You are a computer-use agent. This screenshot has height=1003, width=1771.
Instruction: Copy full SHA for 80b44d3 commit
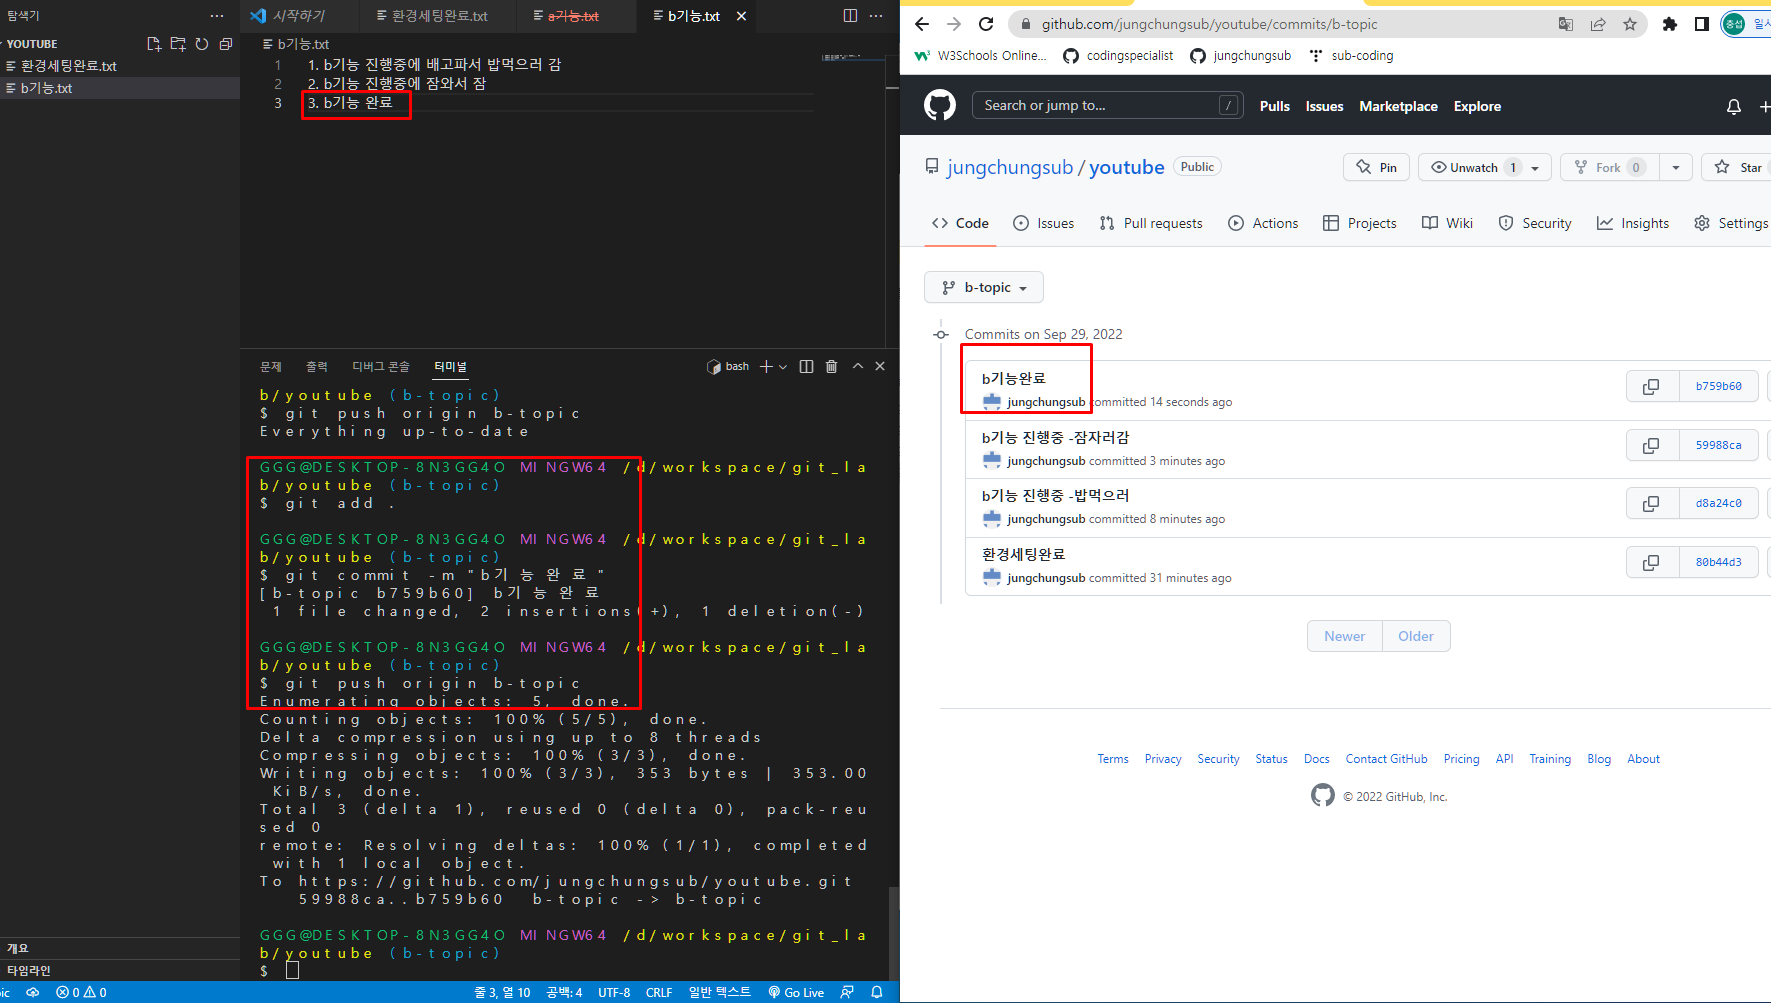pyautogui.click(x=1651, y=562)
